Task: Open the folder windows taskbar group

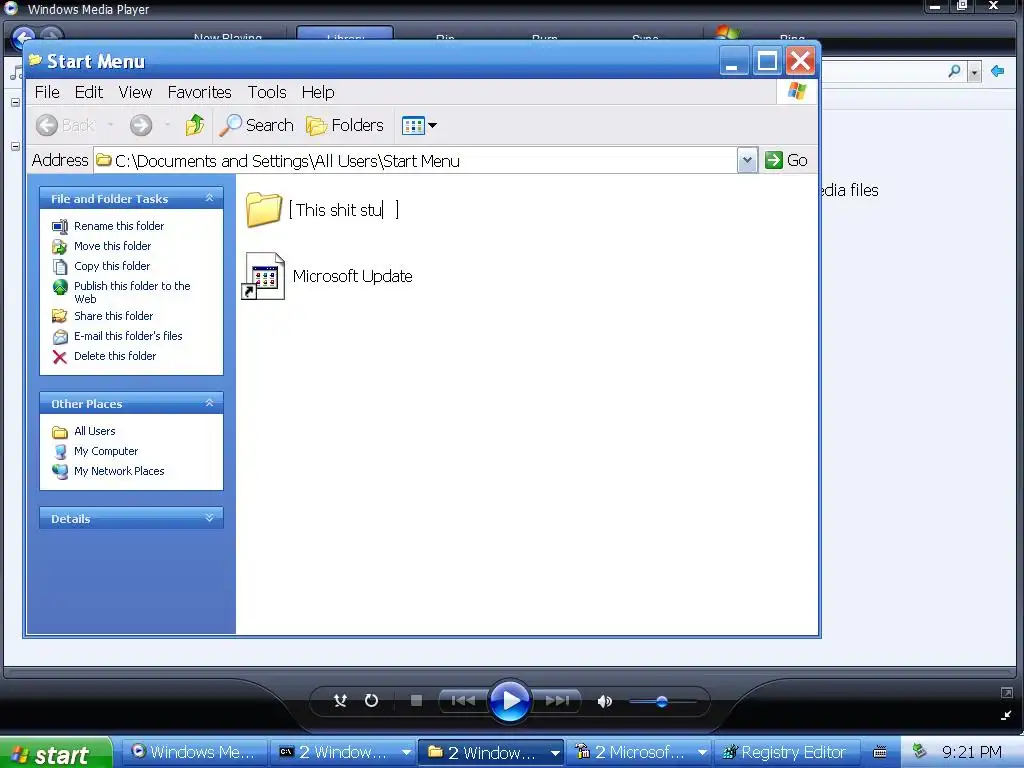Action: click(490, 752)
